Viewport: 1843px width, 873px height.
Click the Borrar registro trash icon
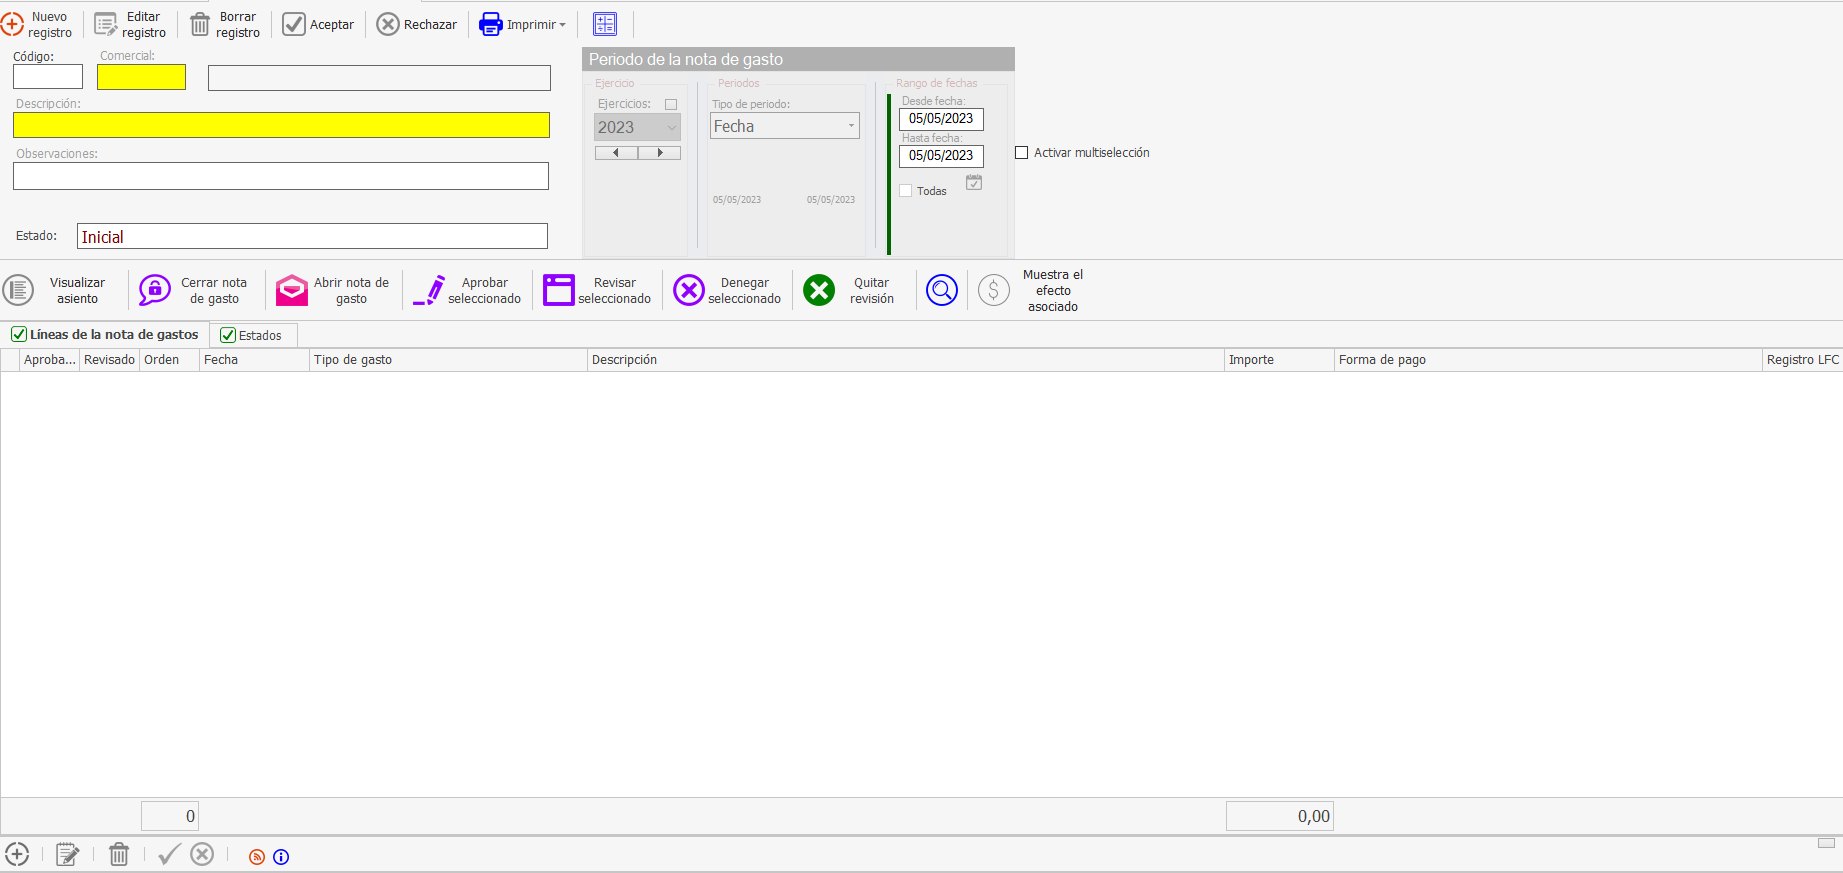(x=200, y=25)
